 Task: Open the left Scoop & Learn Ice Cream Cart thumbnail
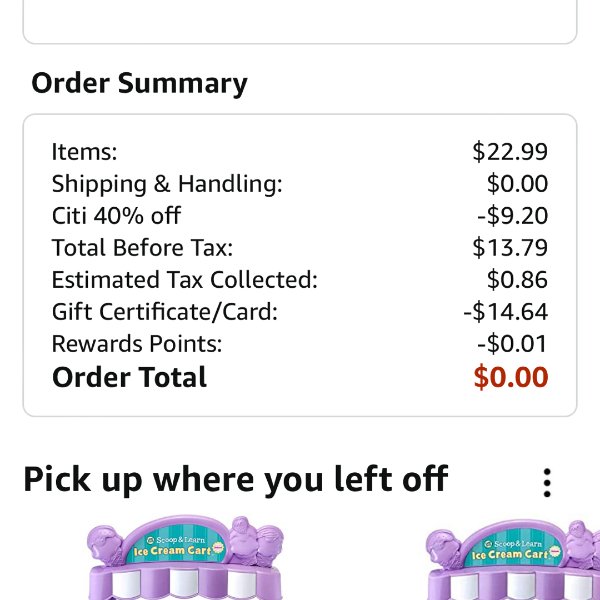click(186, 557)
